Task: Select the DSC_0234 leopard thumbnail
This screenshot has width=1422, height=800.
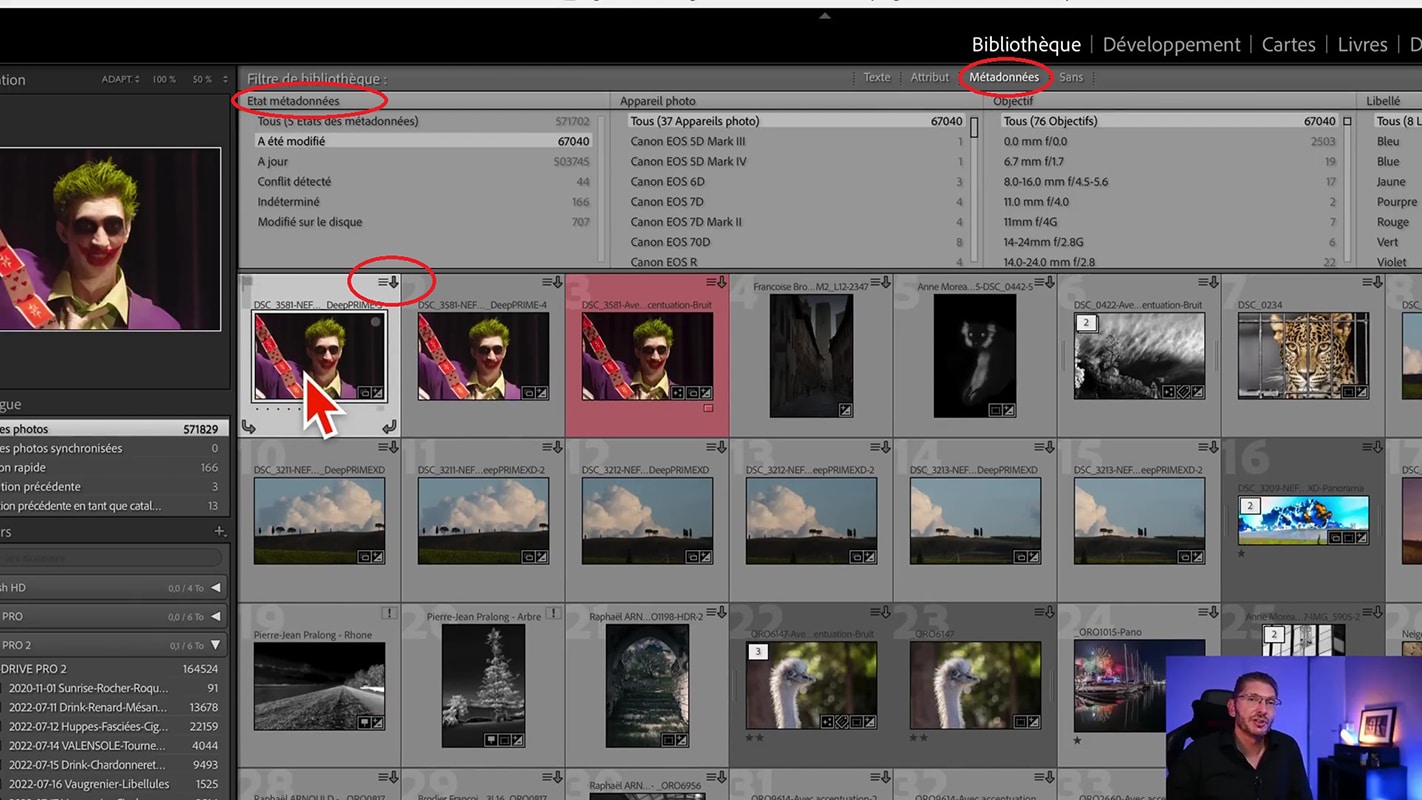Action: pyautogui.click(x=1303, y=355)
